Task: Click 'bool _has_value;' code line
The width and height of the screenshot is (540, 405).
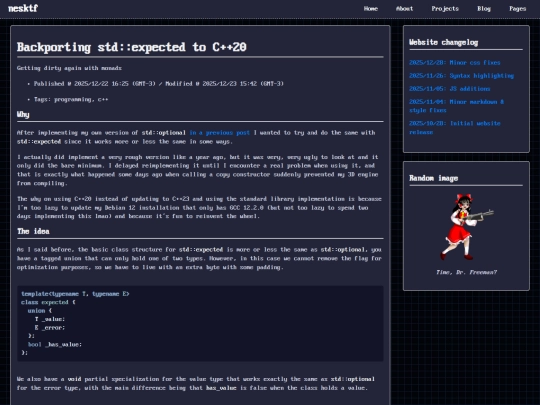Action: point(55,344)
